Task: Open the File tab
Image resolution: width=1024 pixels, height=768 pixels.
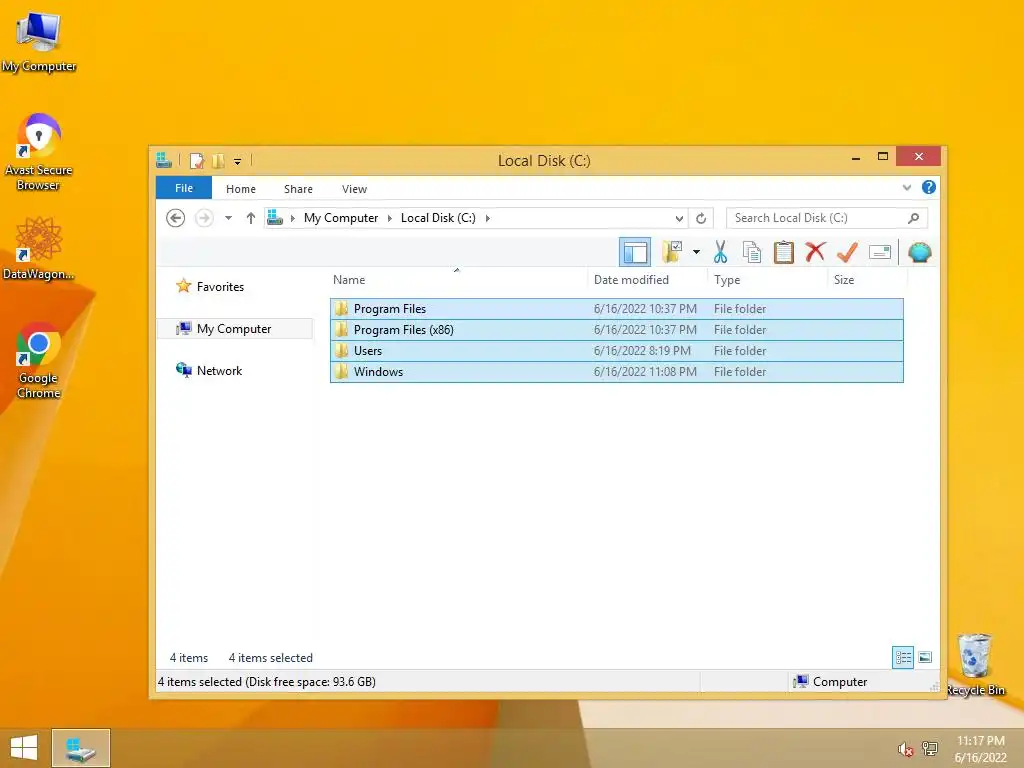Action: click(x=184, y=188)
